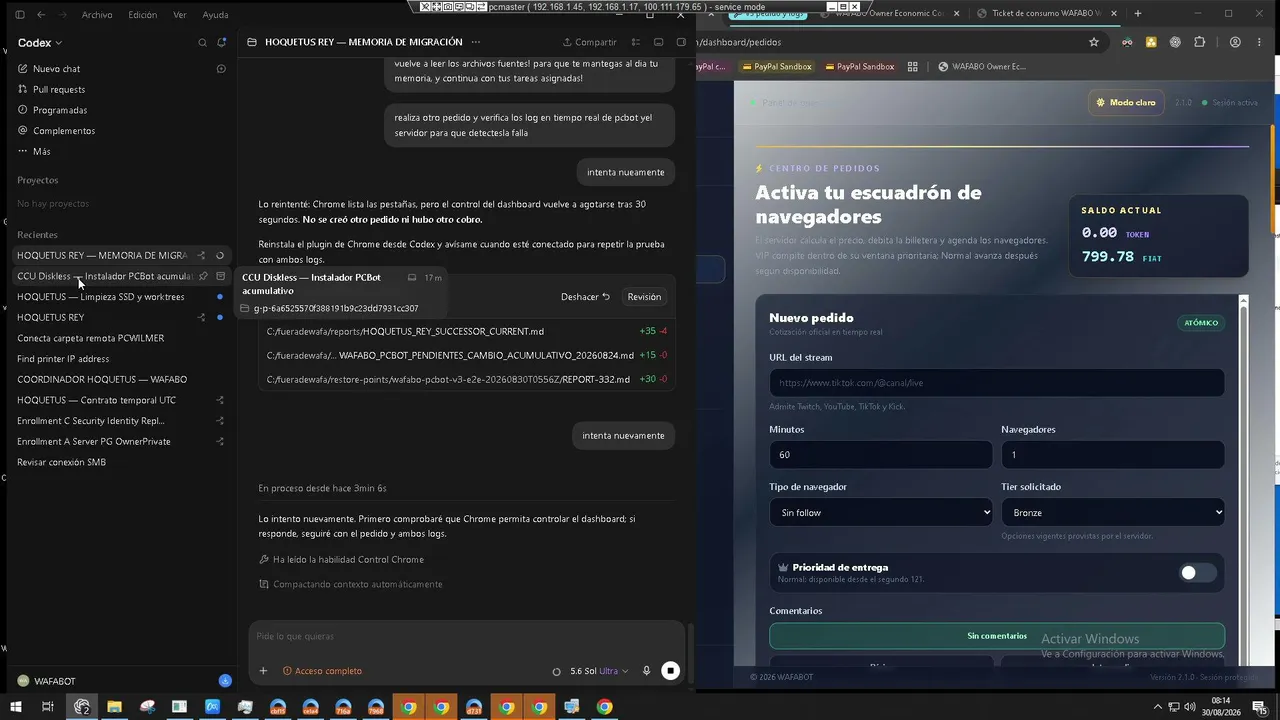Open the bookmark apps grid icon
The image size is (1280, 720).
[x=912, y=67]
